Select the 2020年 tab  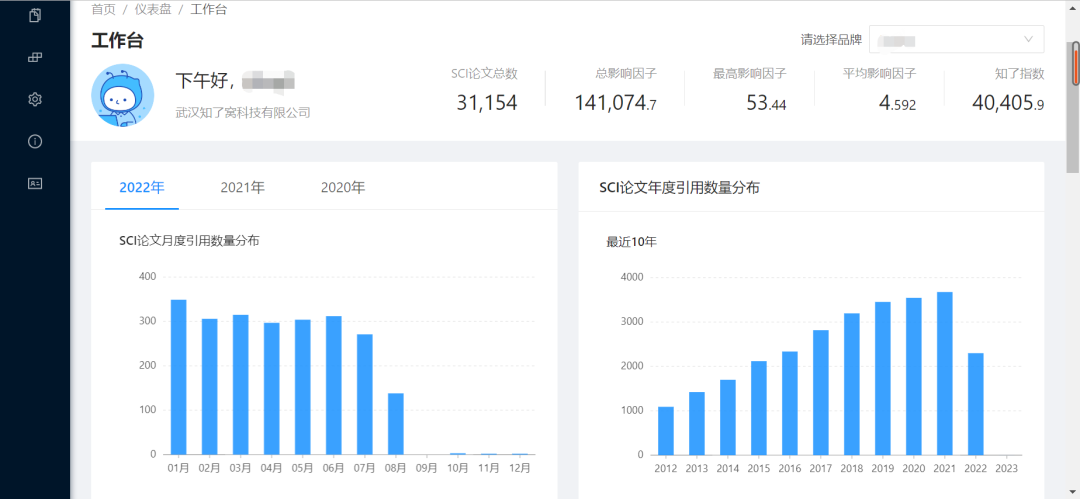point(343,187)
